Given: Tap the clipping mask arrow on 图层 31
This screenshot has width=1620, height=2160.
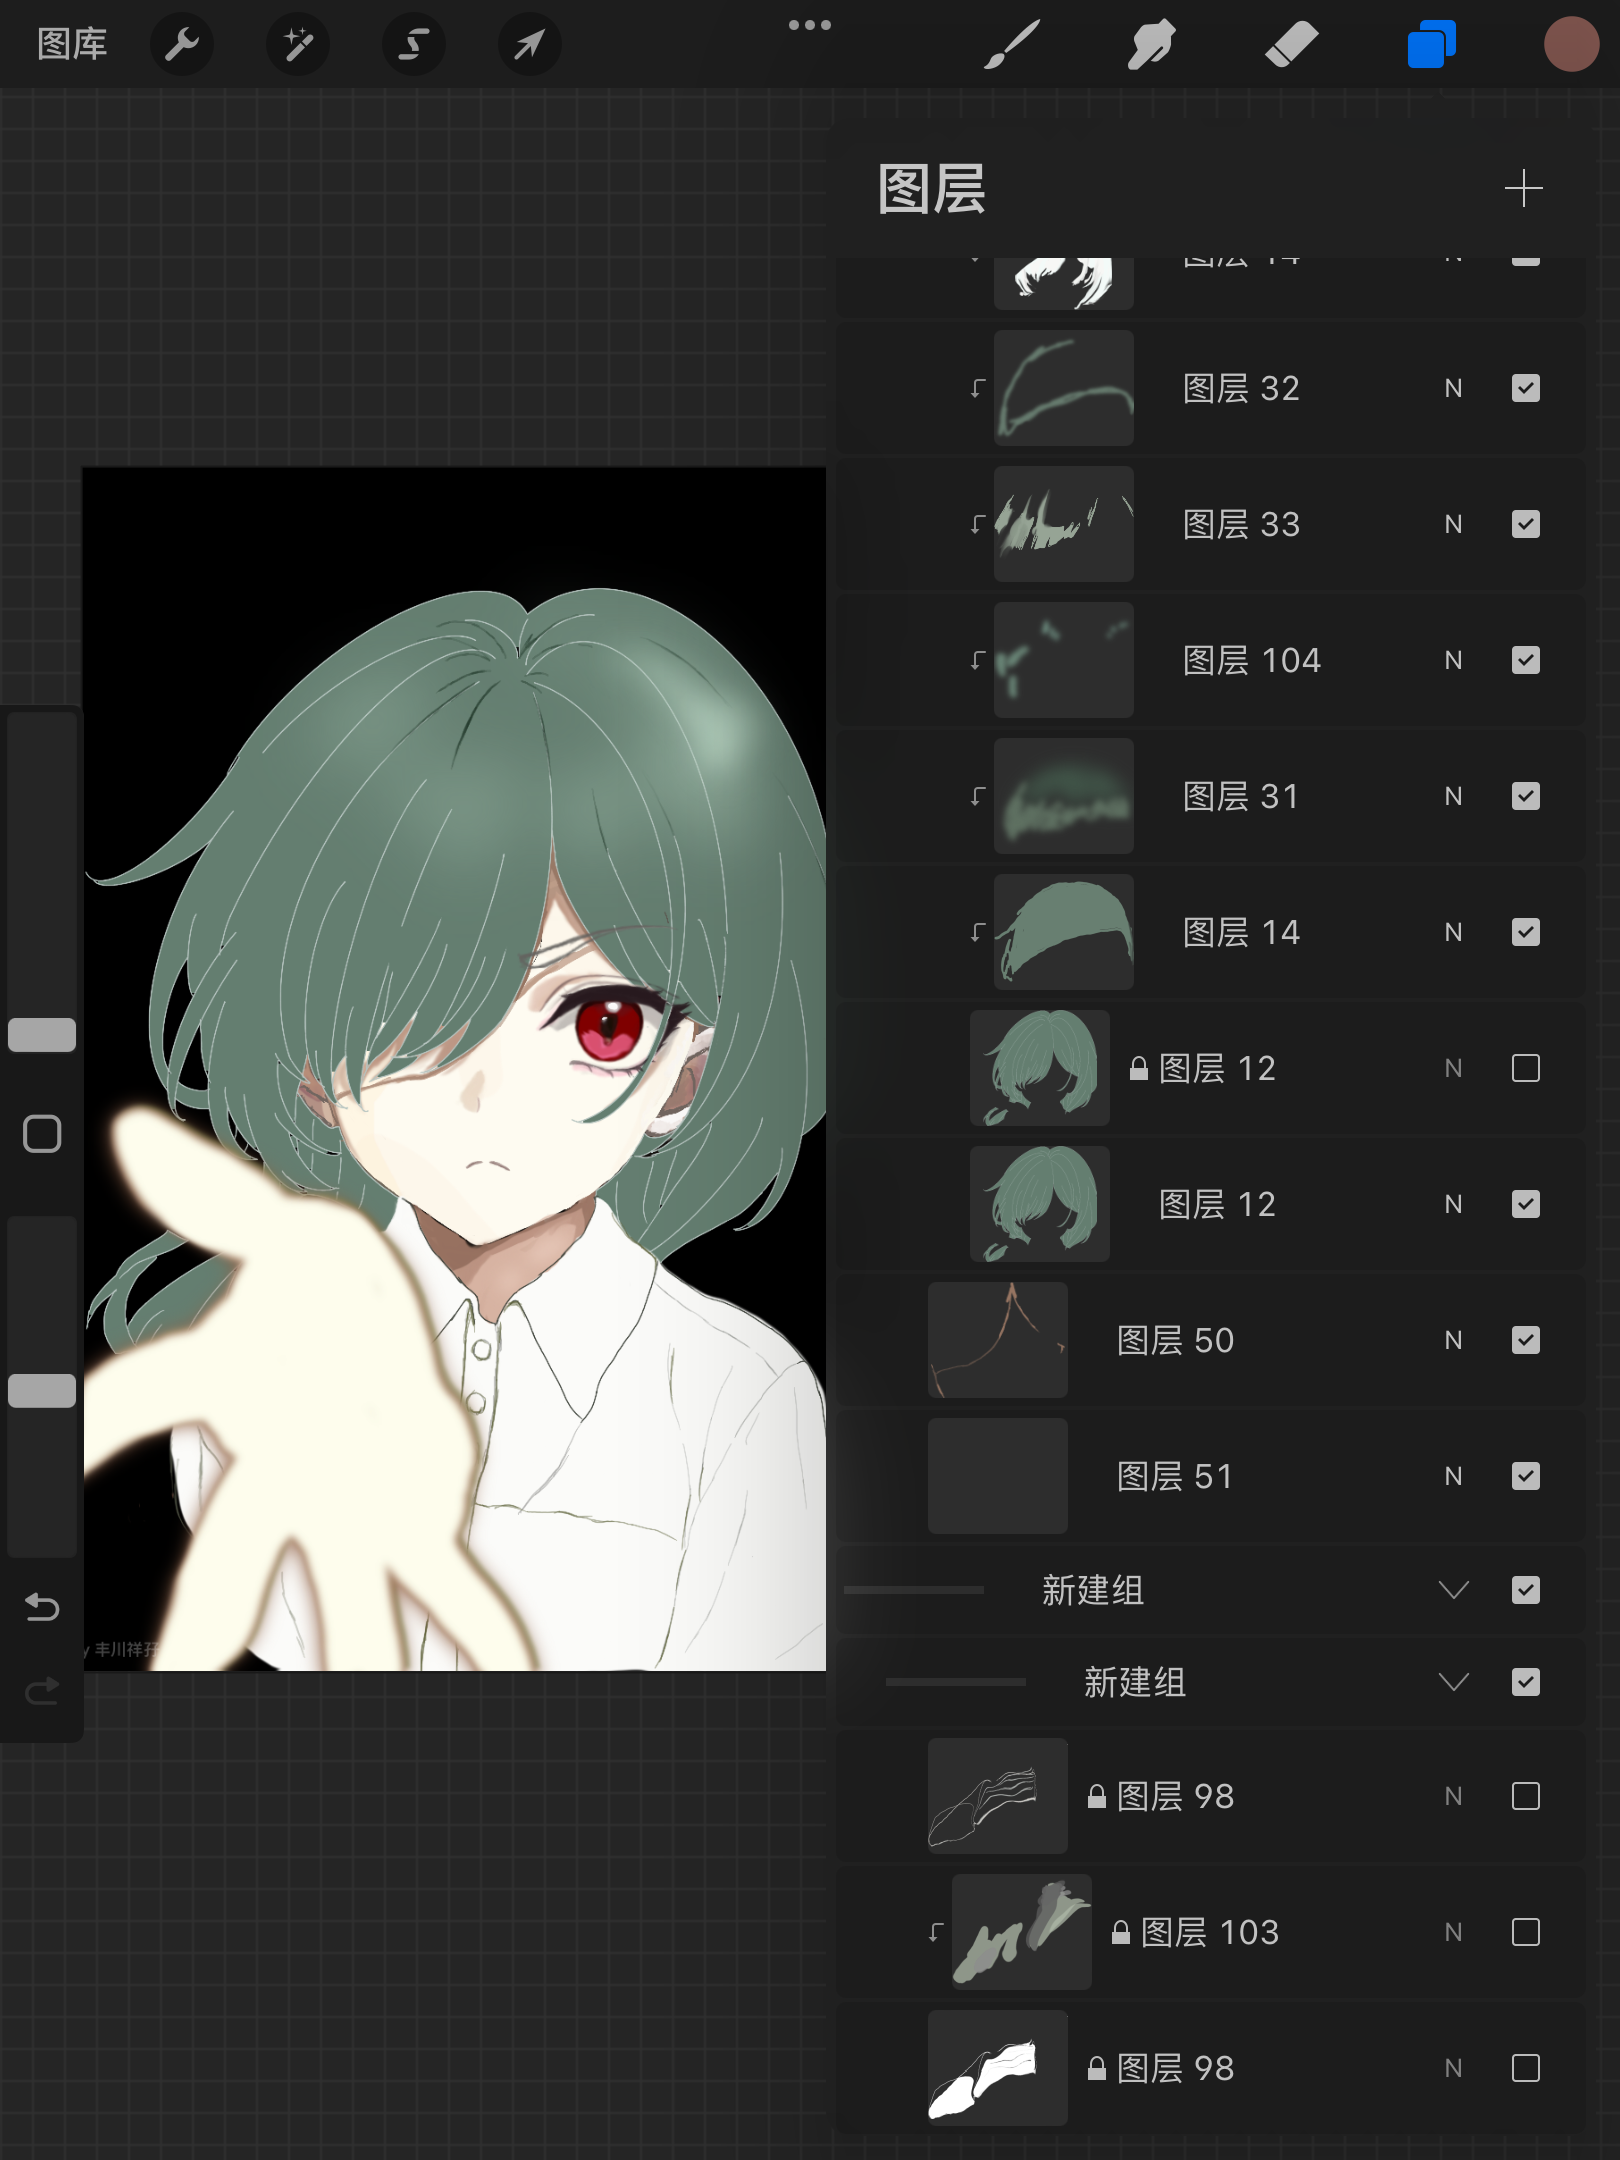Looking at the screenshot, I should [x=978, y=796].
